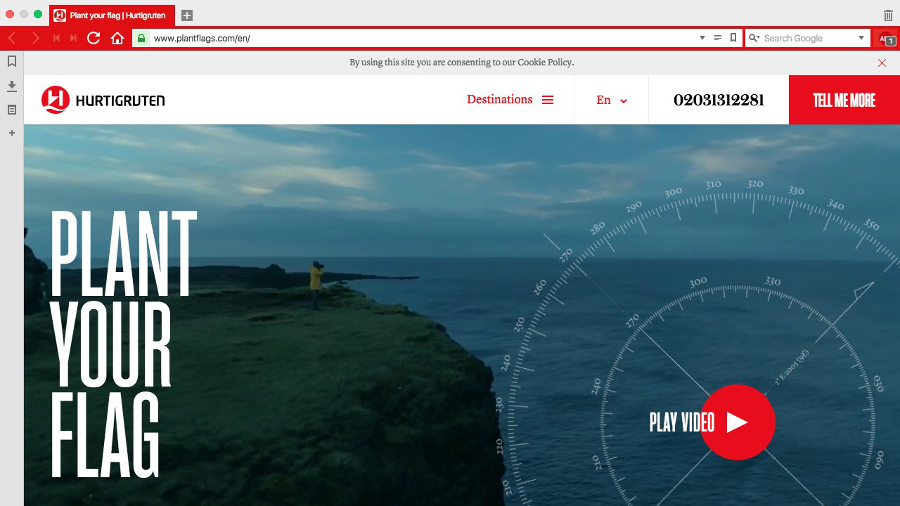The width and height of the screenshot is (900, 506).
Task: Click the rewind history button
Action: click(x=56, y=38)
